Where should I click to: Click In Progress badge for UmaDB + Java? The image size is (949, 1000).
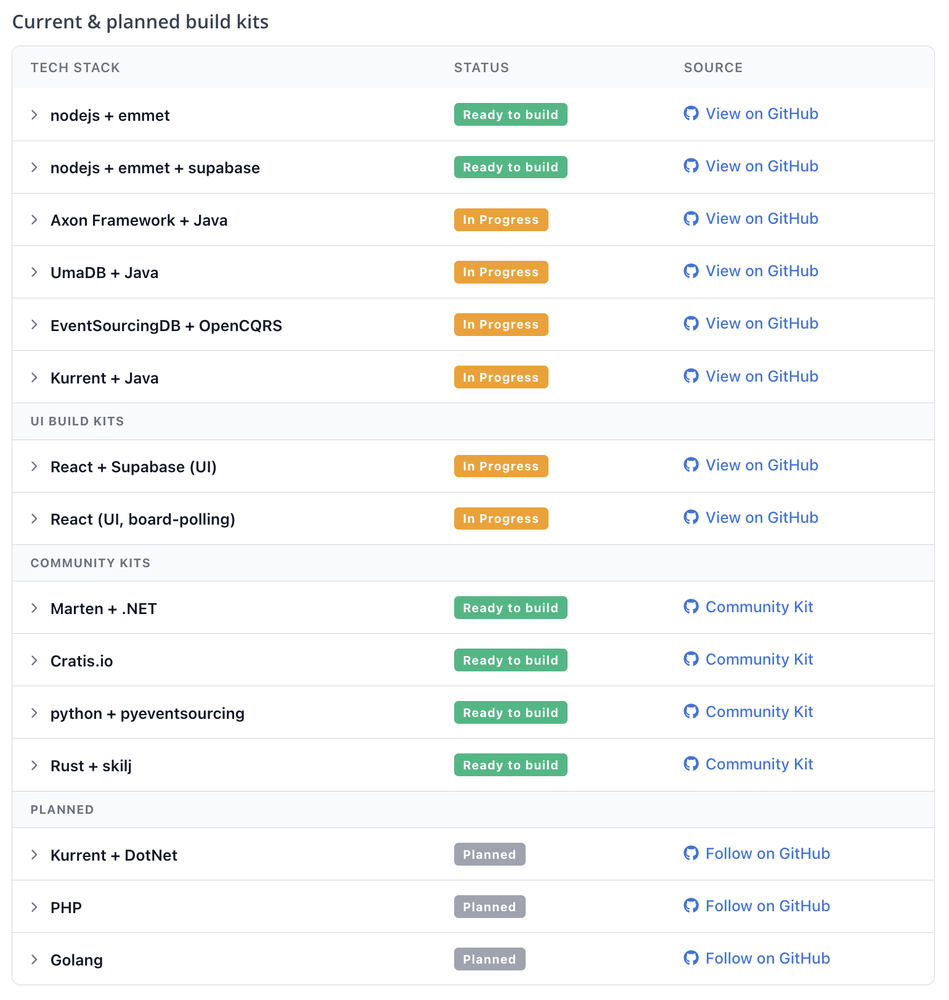(x=501, y=272)
